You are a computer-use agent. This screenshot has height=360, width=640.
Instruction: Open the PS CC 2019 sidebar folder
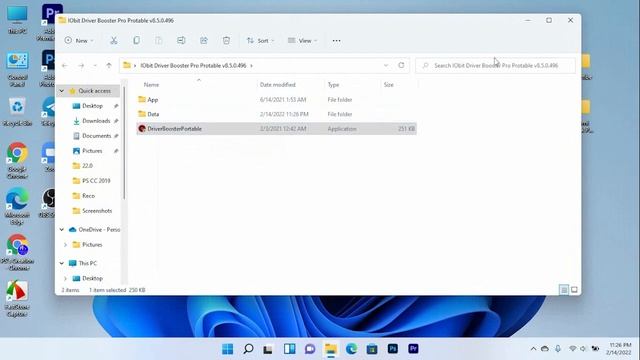click(96, 180)
